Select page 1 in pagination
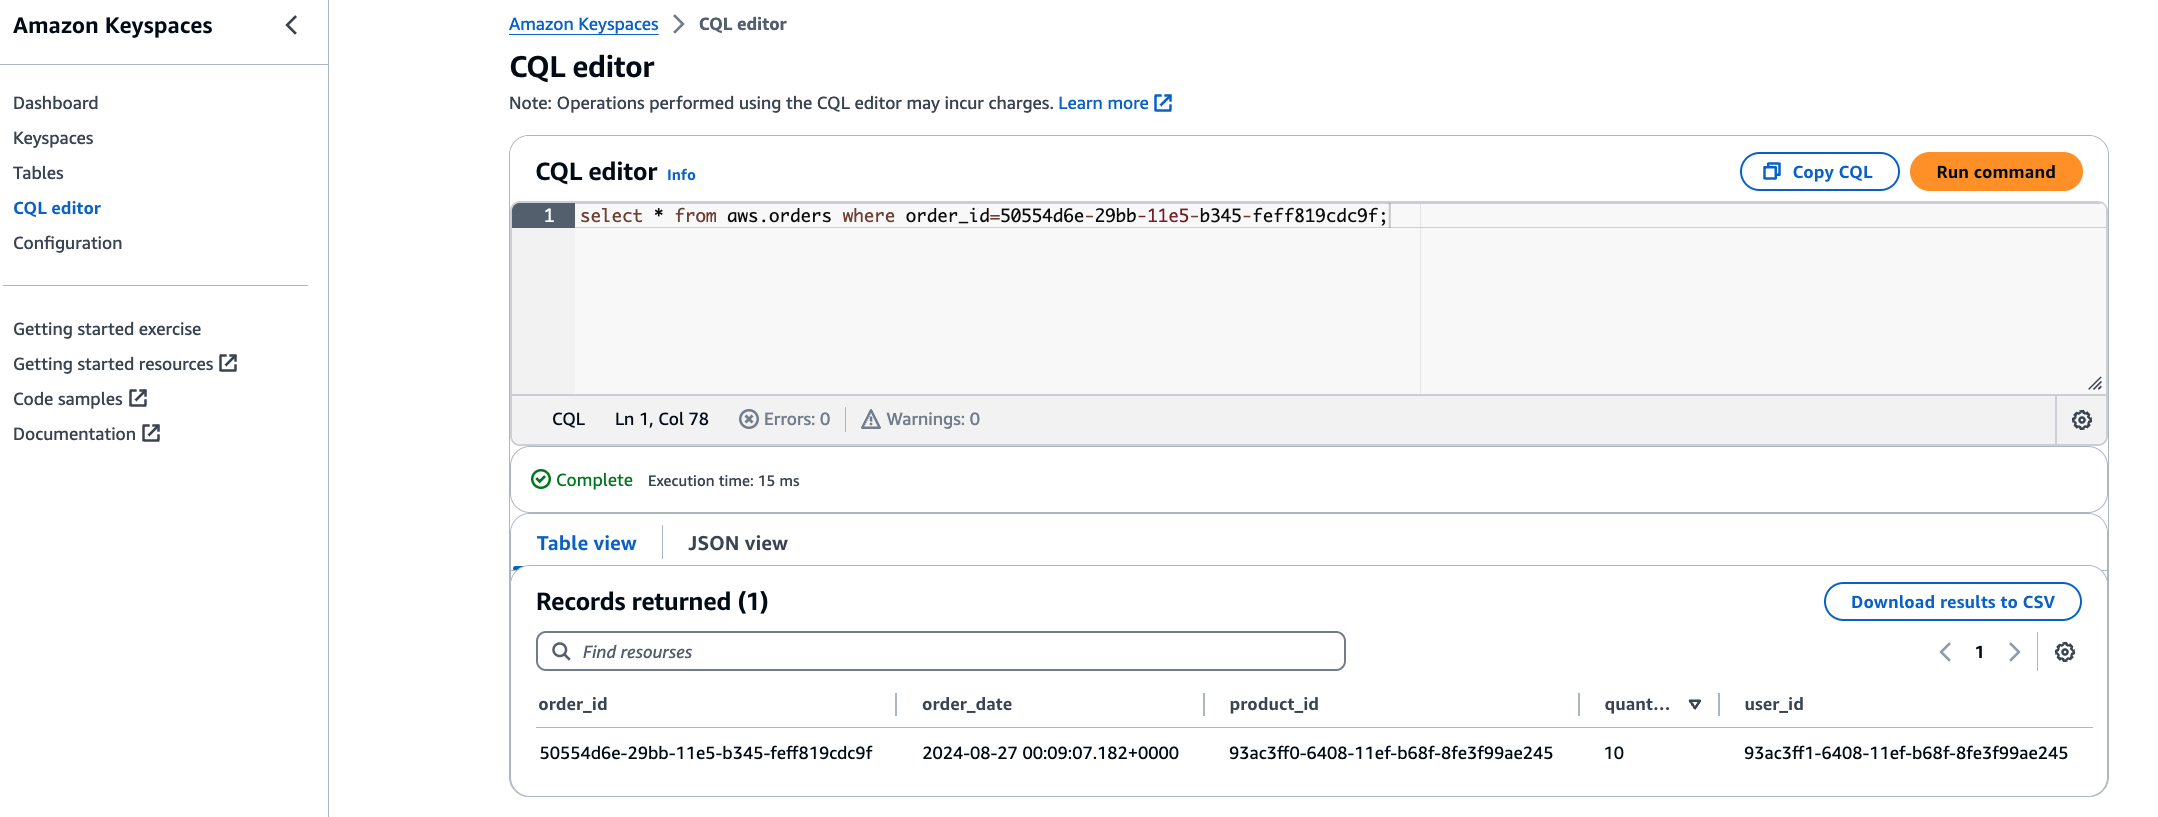 point(1979,652)
